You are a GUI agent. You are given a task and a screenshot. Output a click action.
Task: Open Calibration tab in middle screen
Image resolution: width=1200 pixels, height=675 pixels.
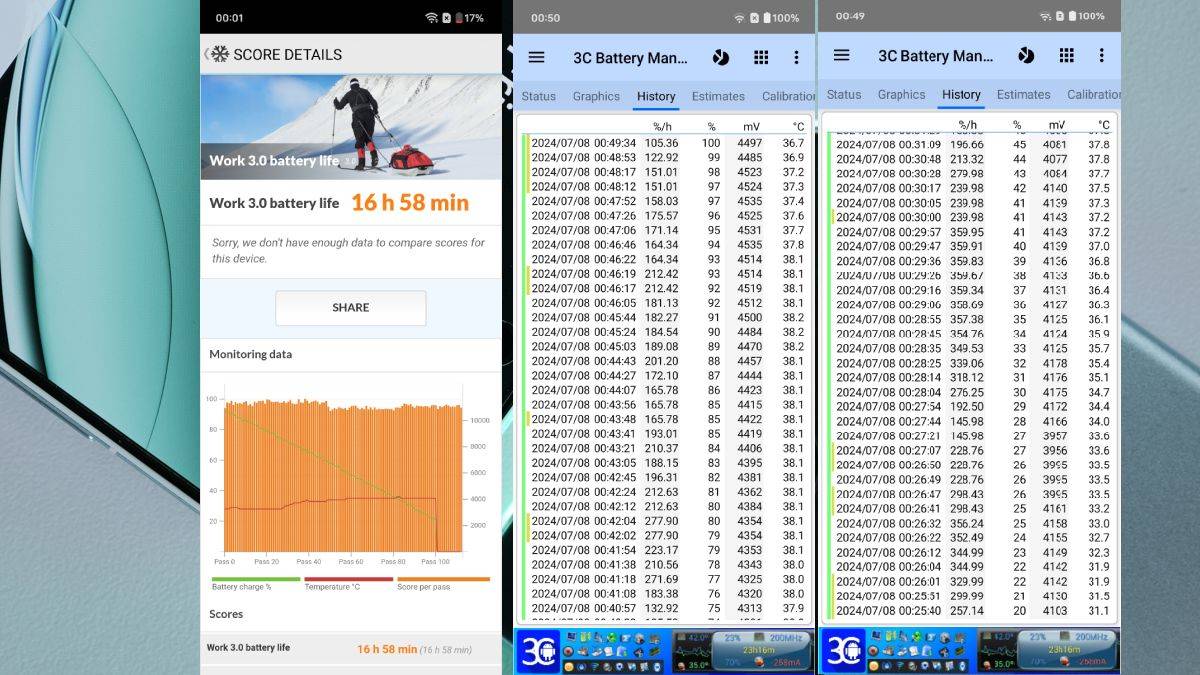click(x=787, y=96)
